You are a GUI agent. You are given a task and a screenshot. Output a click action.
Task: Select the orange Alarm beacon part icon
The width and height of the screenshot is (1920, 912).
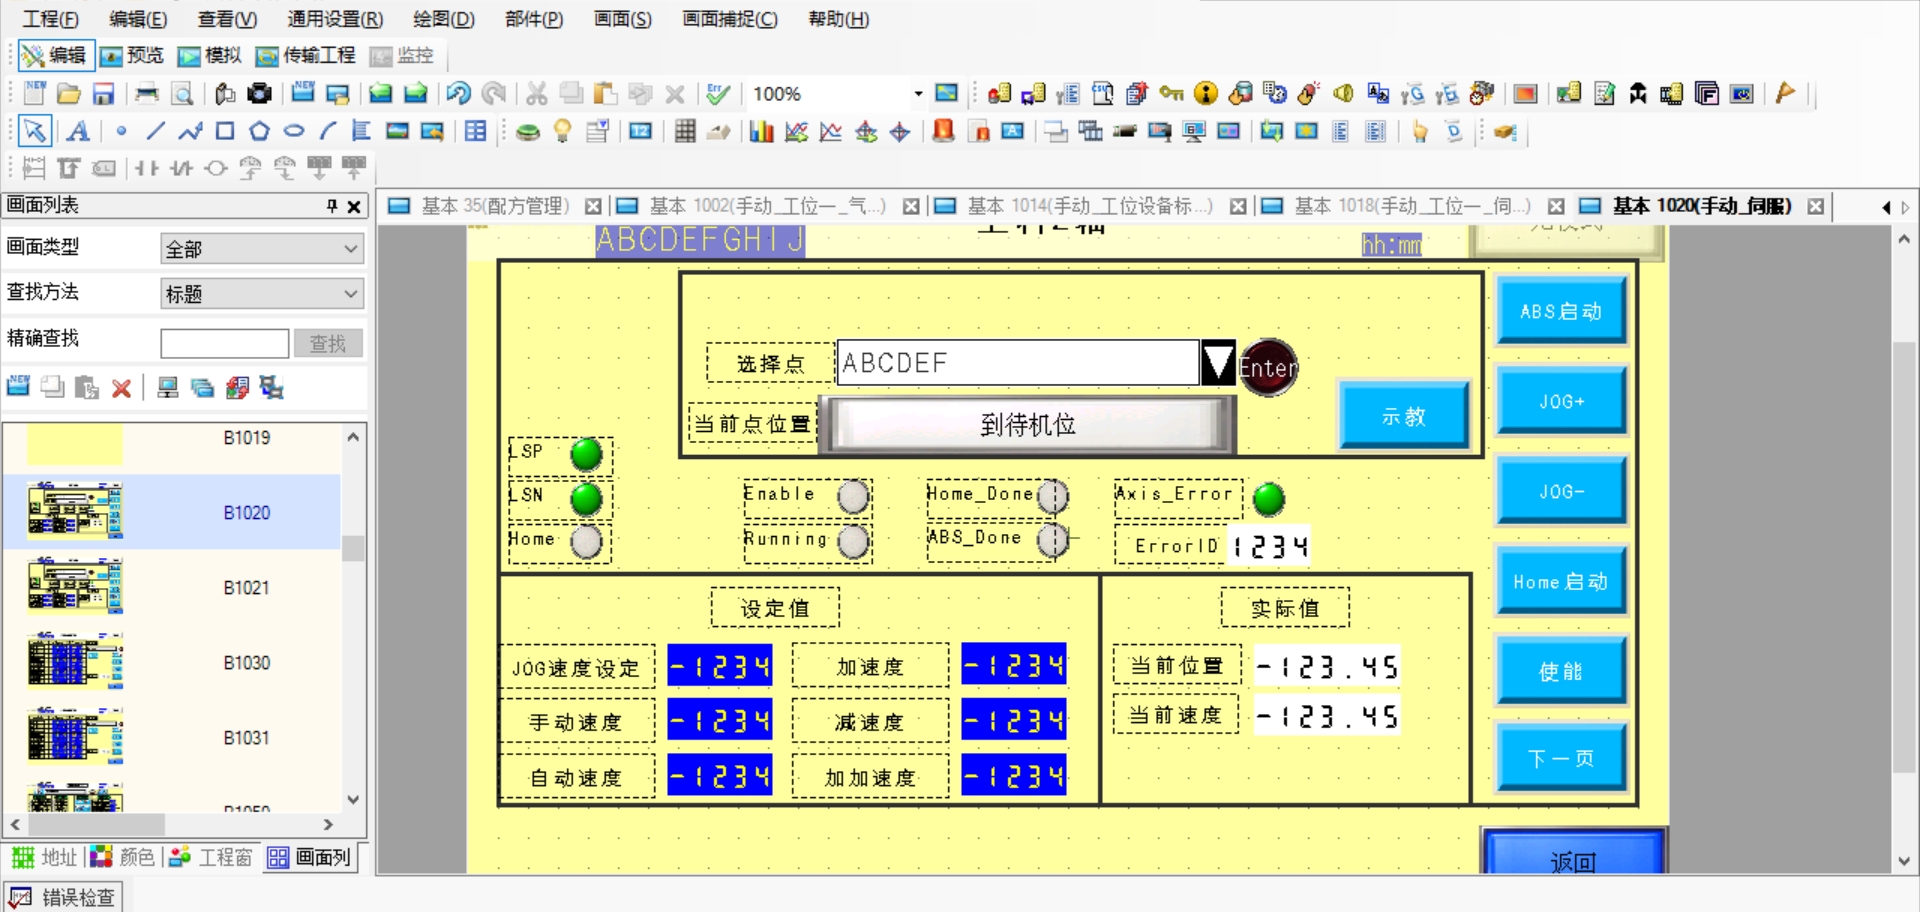[x=943, y=131]
